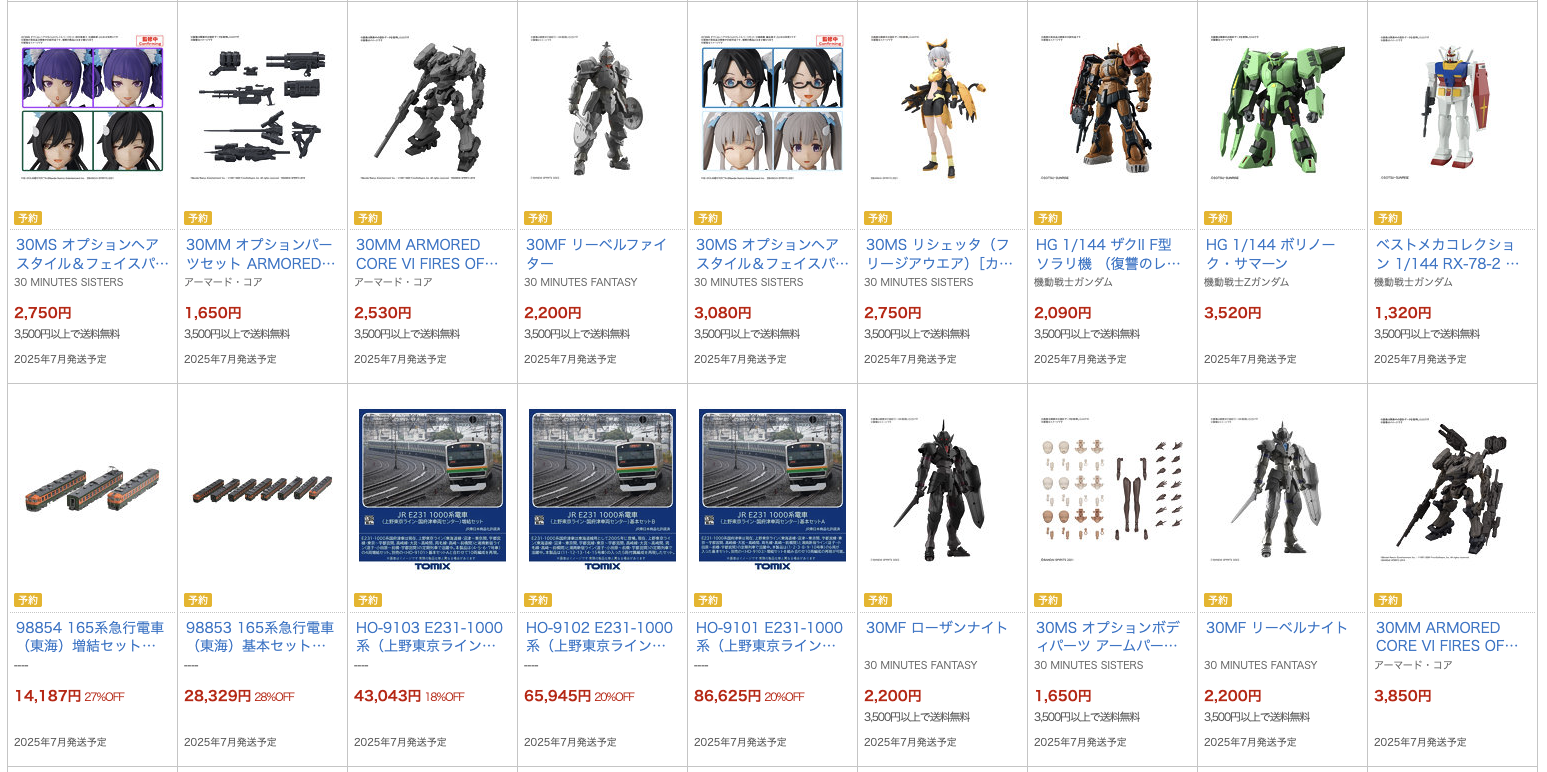Click the 予約 badge under HO-9101 item
Viewport: 1547px width, 772px height.
point(707,600)
